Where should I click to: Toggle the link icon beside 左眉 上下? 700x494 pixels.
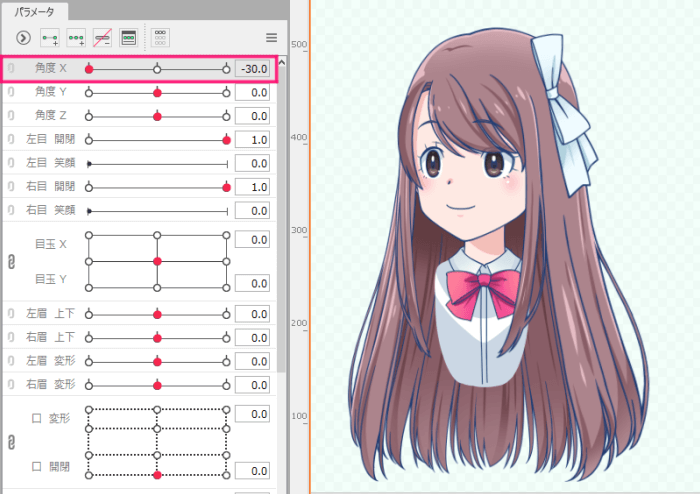[11, 314]
